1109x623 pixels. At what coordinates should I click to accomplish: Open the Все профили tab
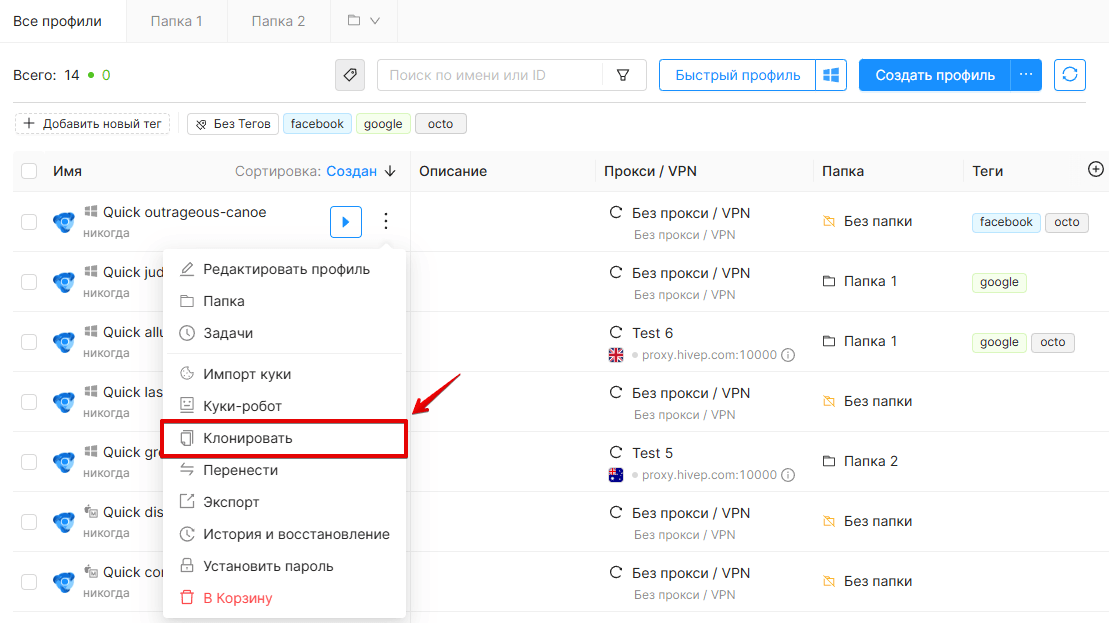[57, 21]
